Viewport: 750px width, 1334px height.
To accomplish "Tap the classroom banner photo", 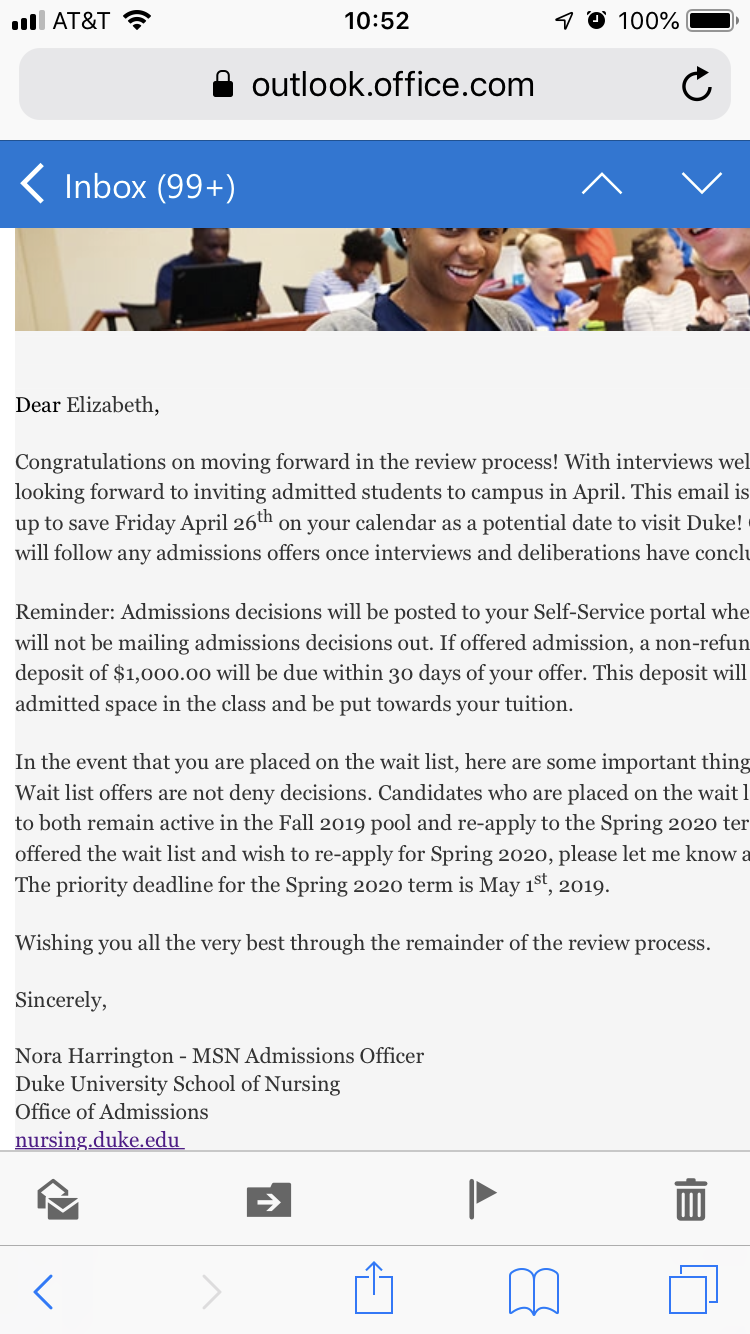I will [x=382, y=279].
